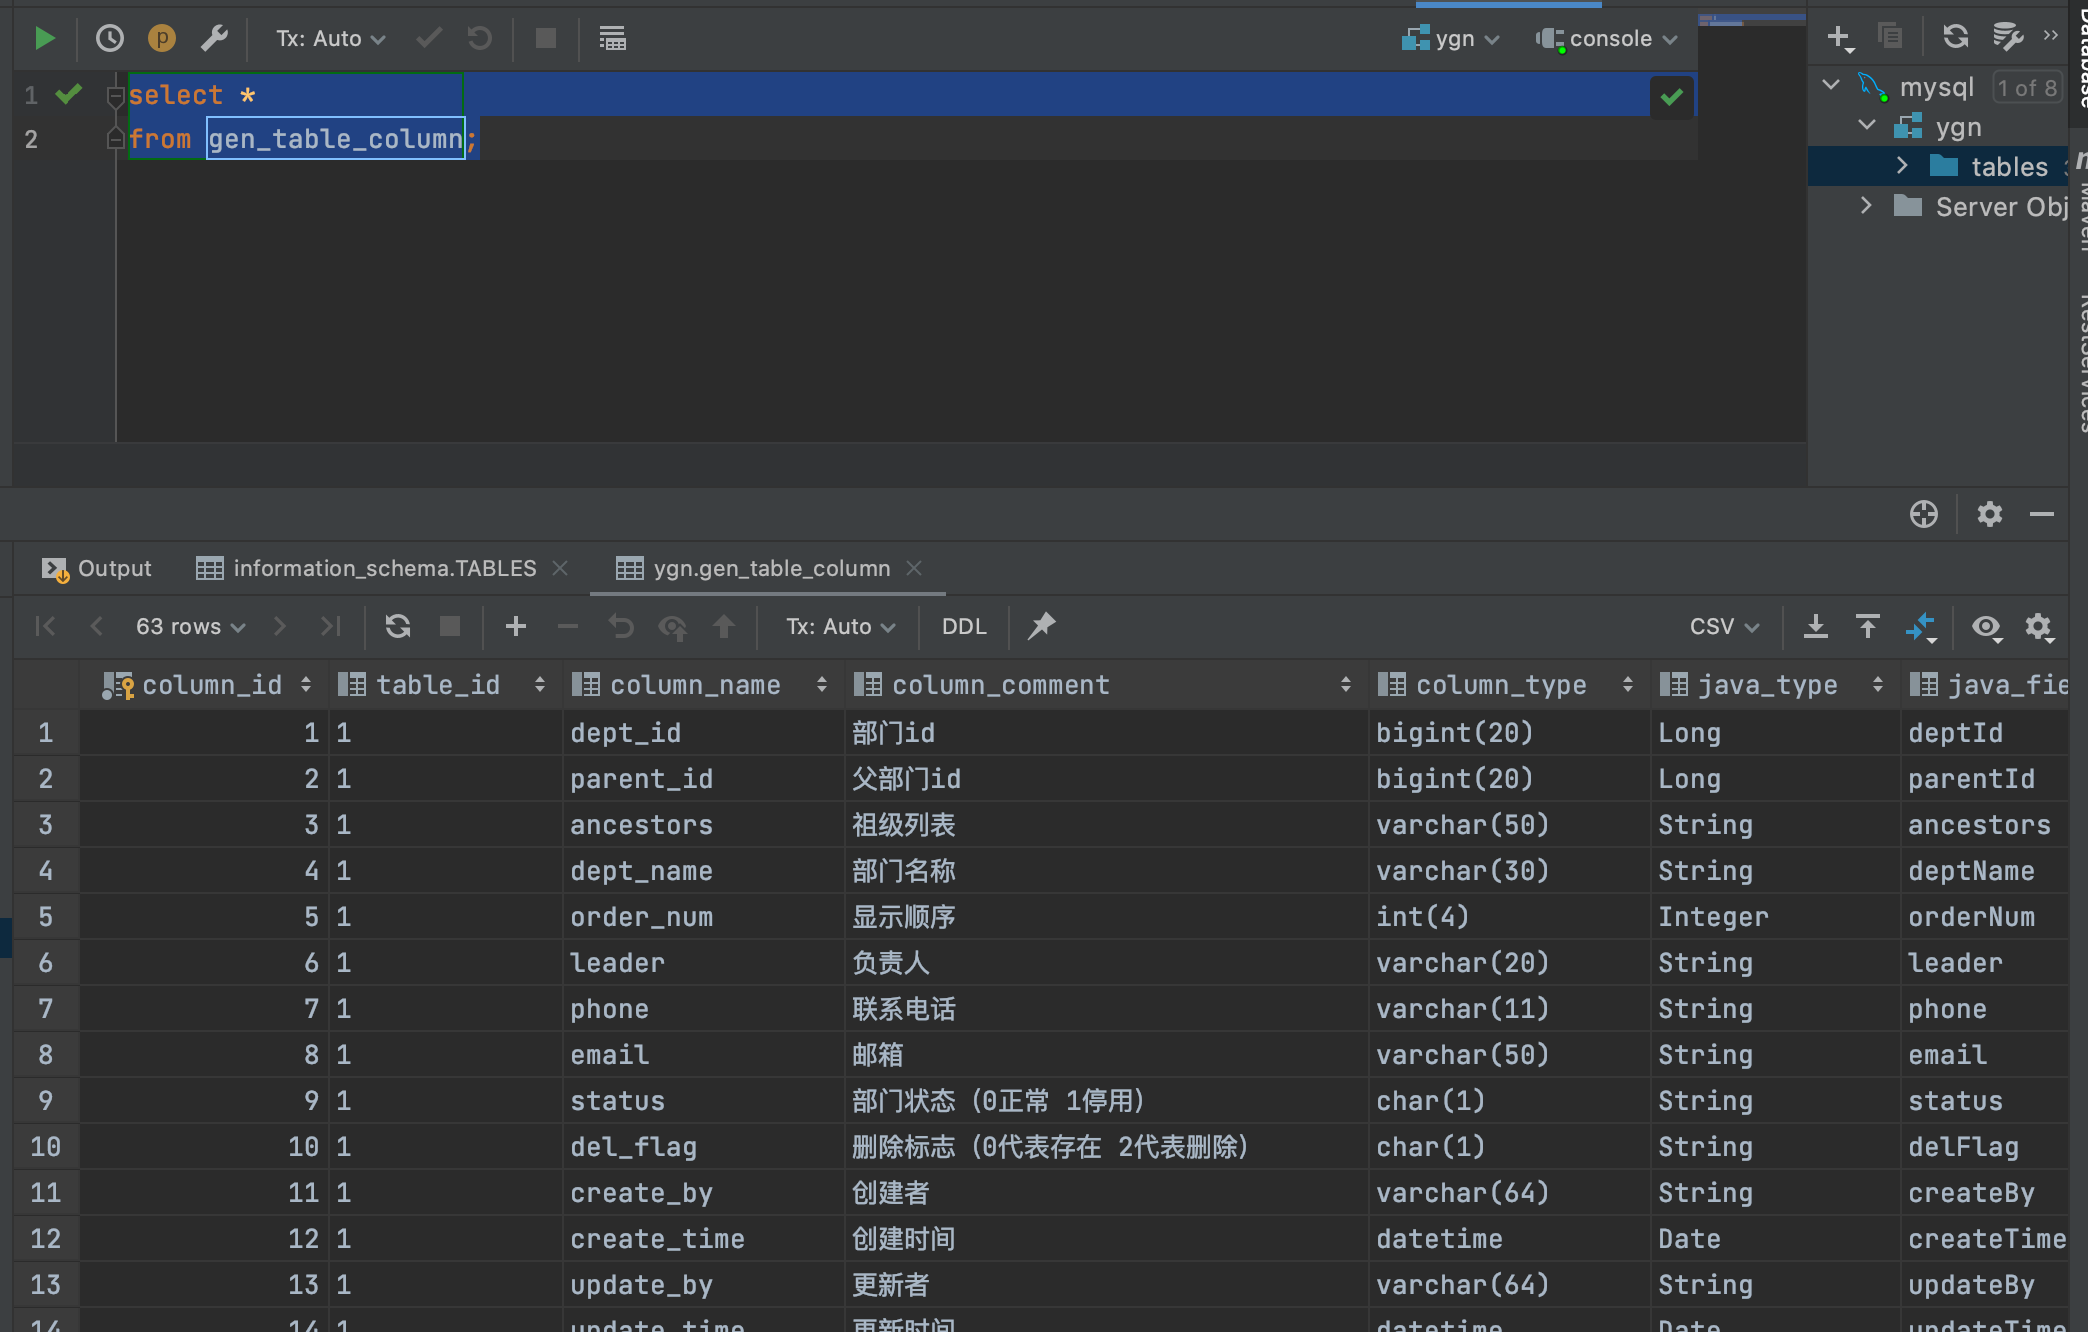Switch to the Output tab
Viewport: 2088px width, 1332px height.
[x=97, y=568]
